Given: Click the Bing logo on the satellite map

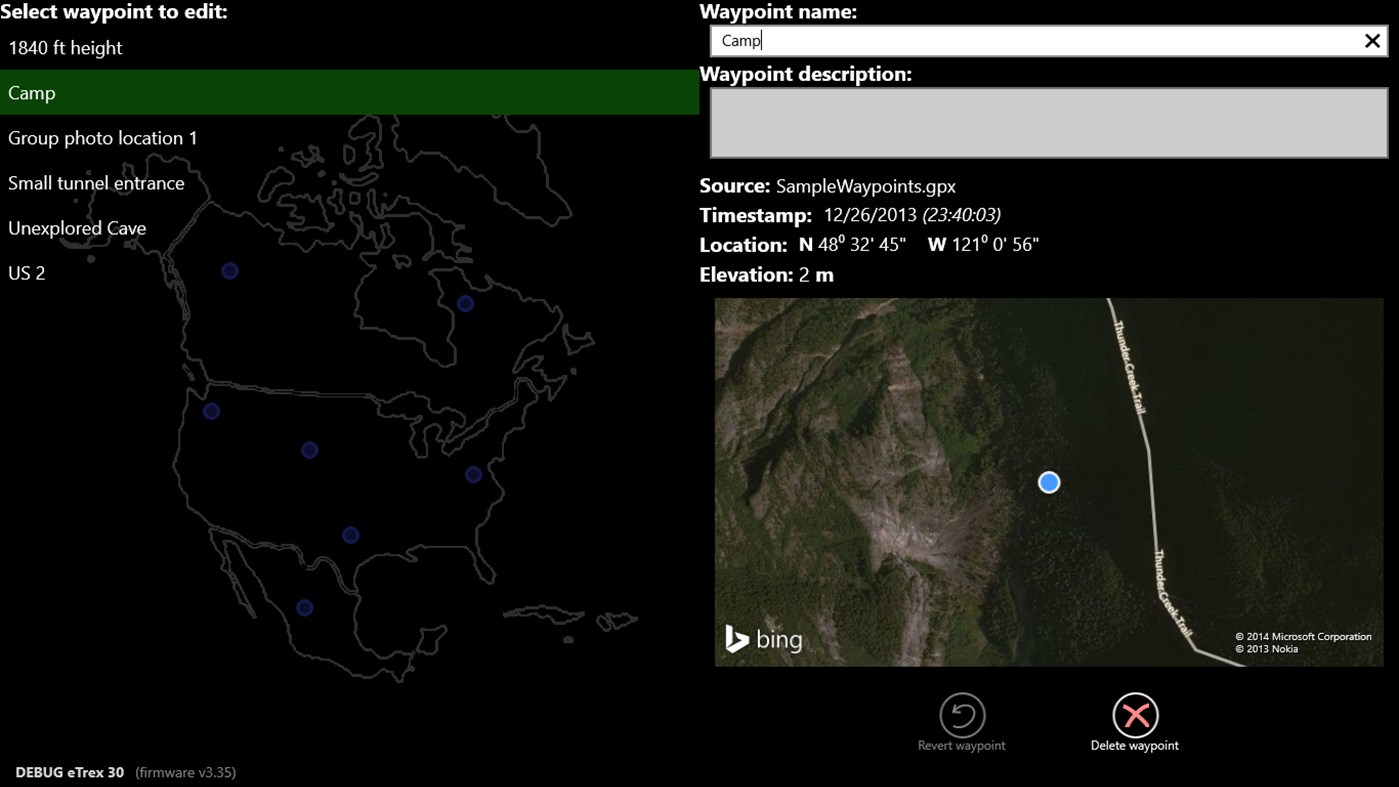Looking at the screenshot, I should click(764, 638).
